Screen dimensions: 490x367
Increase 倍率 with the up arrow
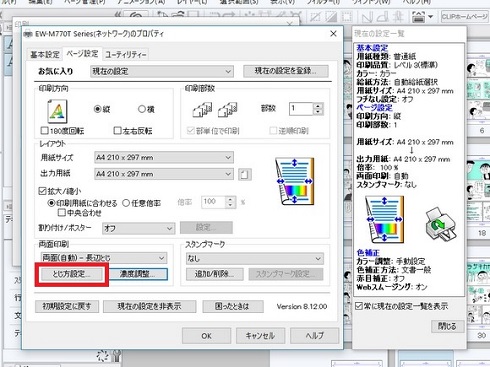(230, 199)
